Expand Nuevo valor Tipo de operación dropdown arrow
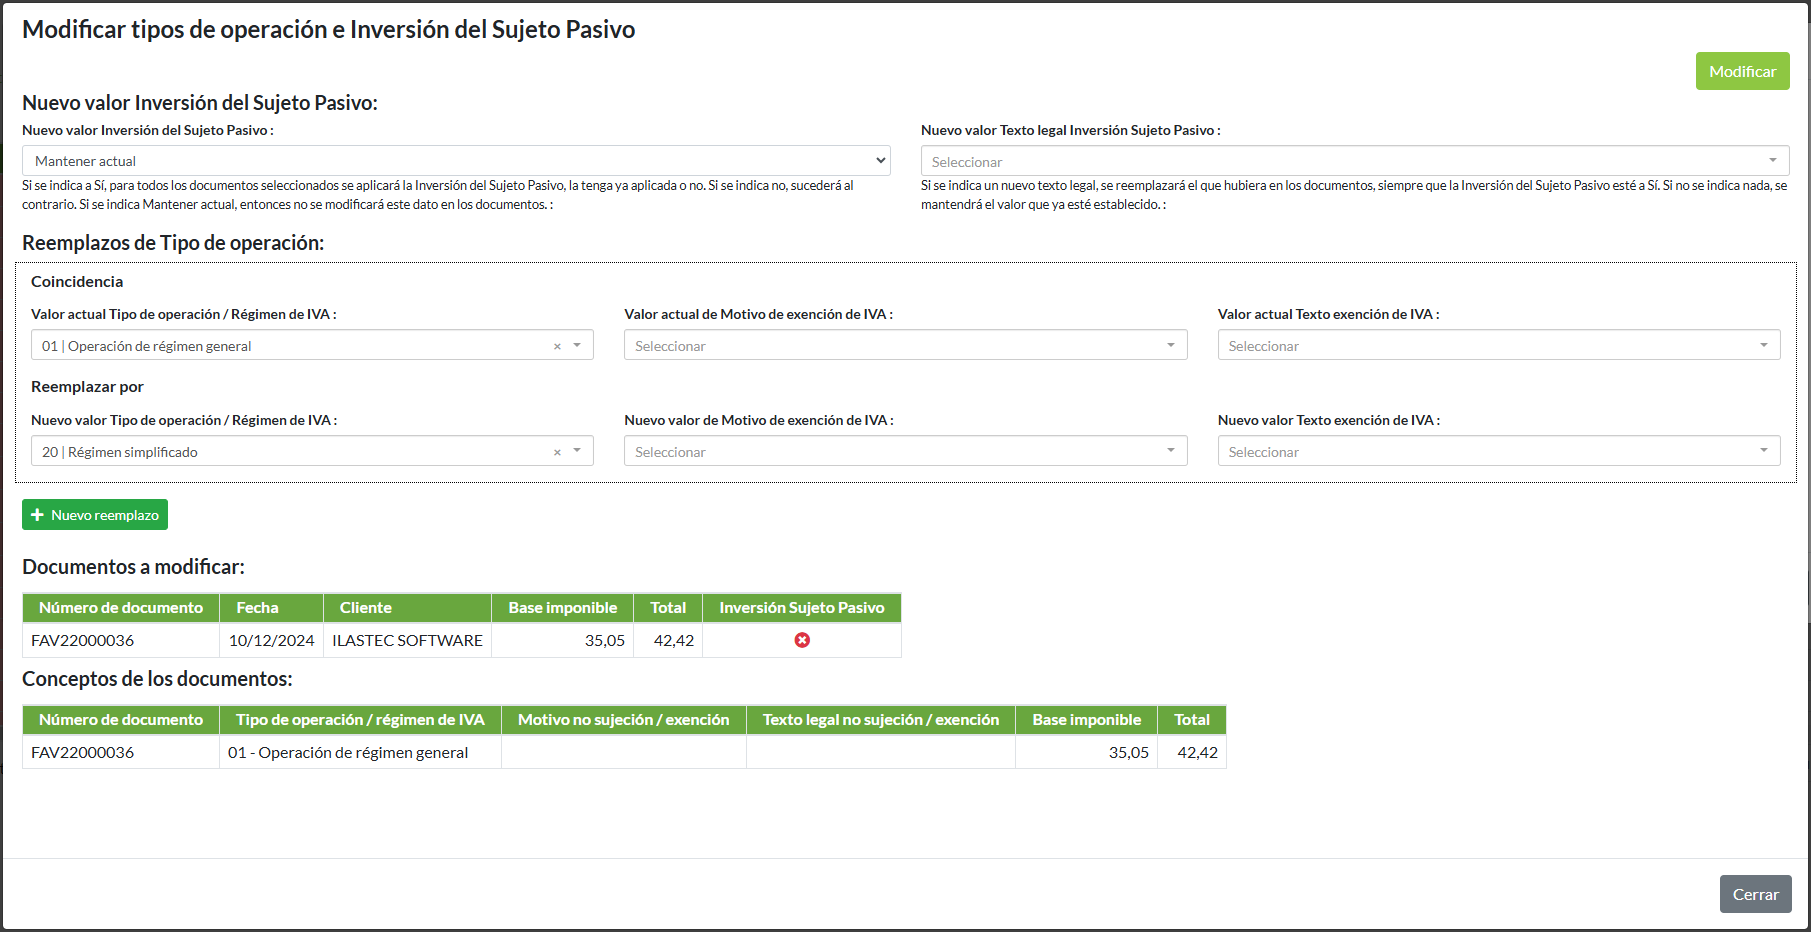1811x932 pixels. [x=577, y=451]
